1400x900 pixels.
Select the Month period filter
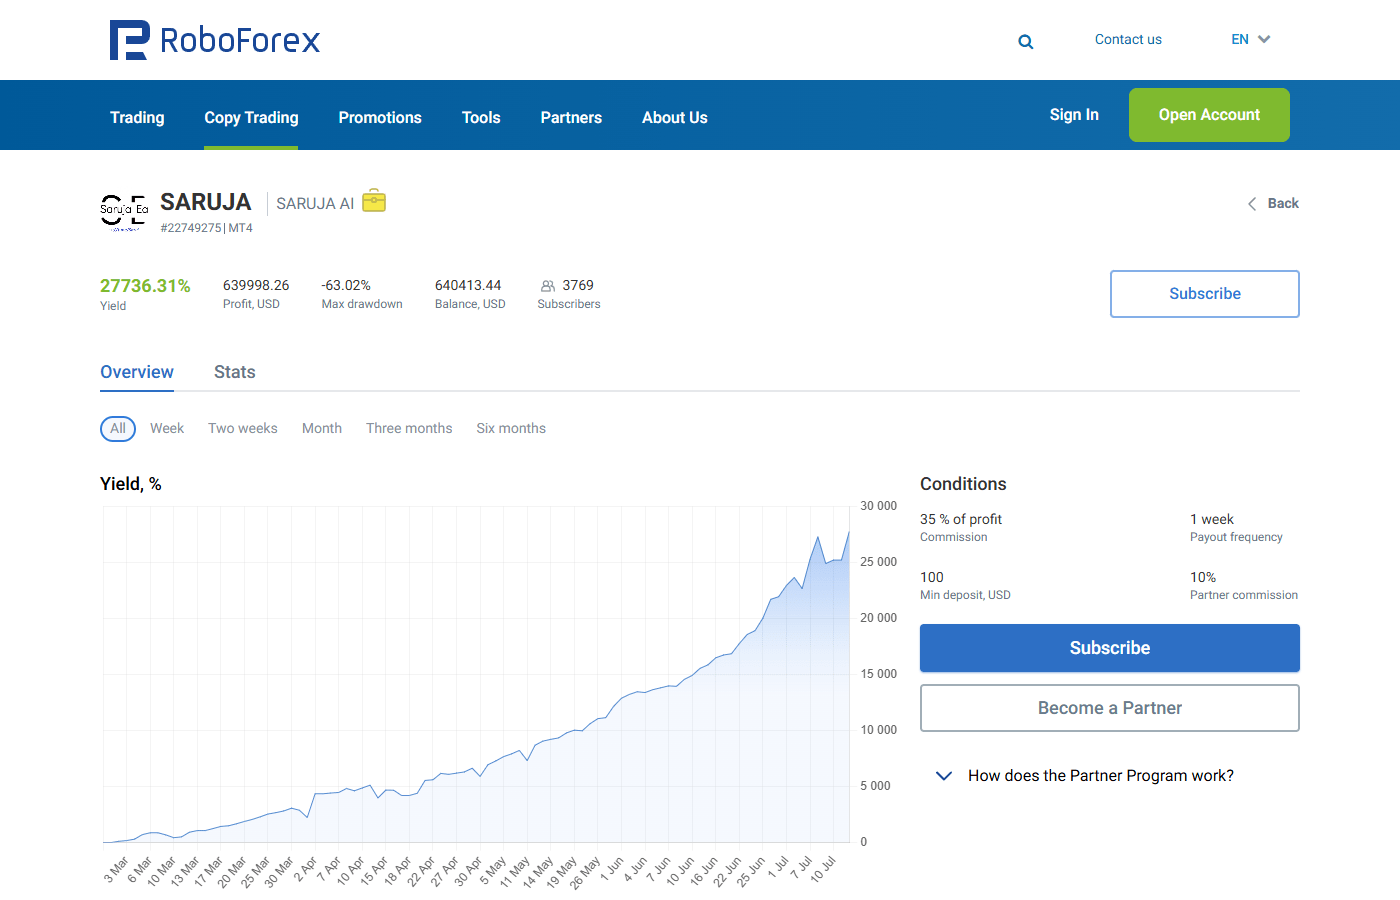click(322, 428)
